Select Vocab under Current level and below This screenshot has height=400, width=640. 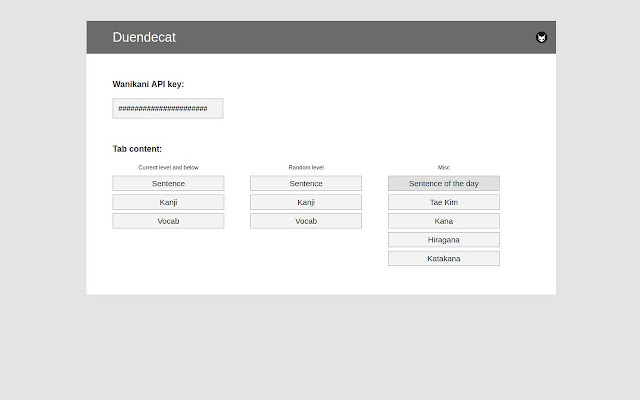pyautogui.click(x=168, y=221)
